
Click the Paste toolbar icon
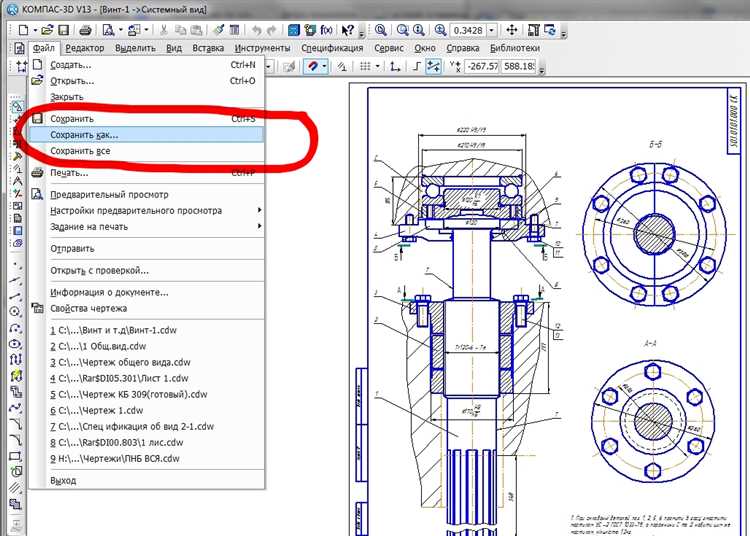coord(196,31)
